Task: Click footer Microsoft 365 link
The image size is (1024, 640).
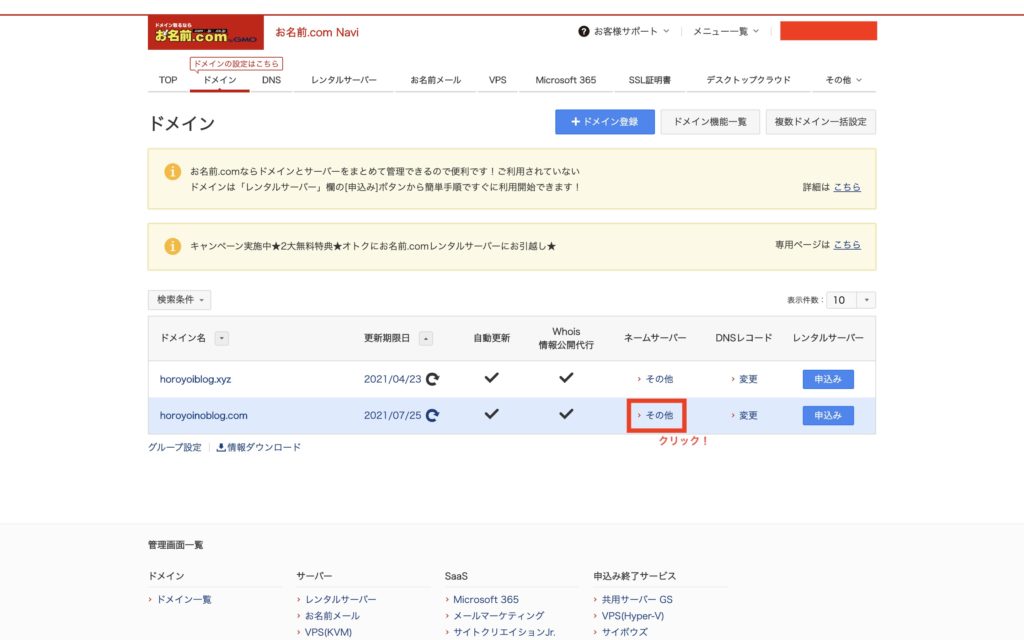Action: tap(486, 600)
